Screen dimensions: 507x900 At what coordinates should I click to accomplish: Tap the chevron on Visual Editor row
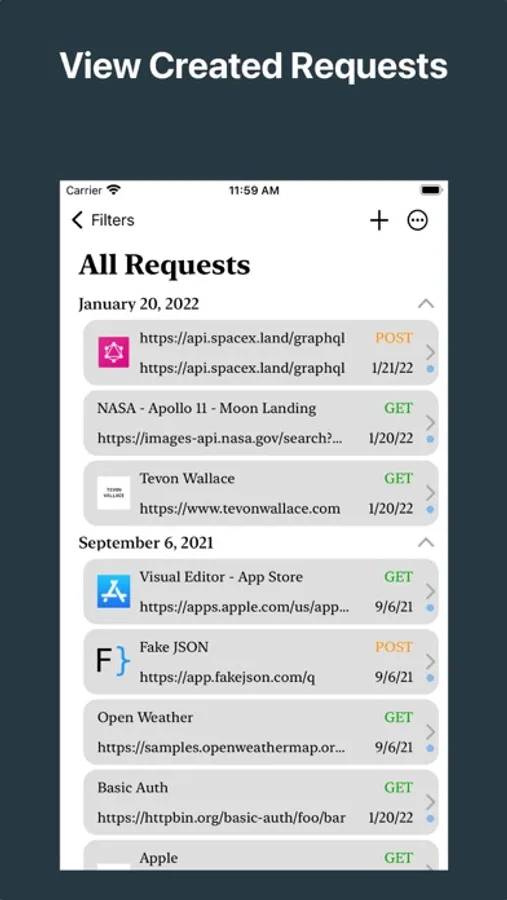click(x=430, y=591)
